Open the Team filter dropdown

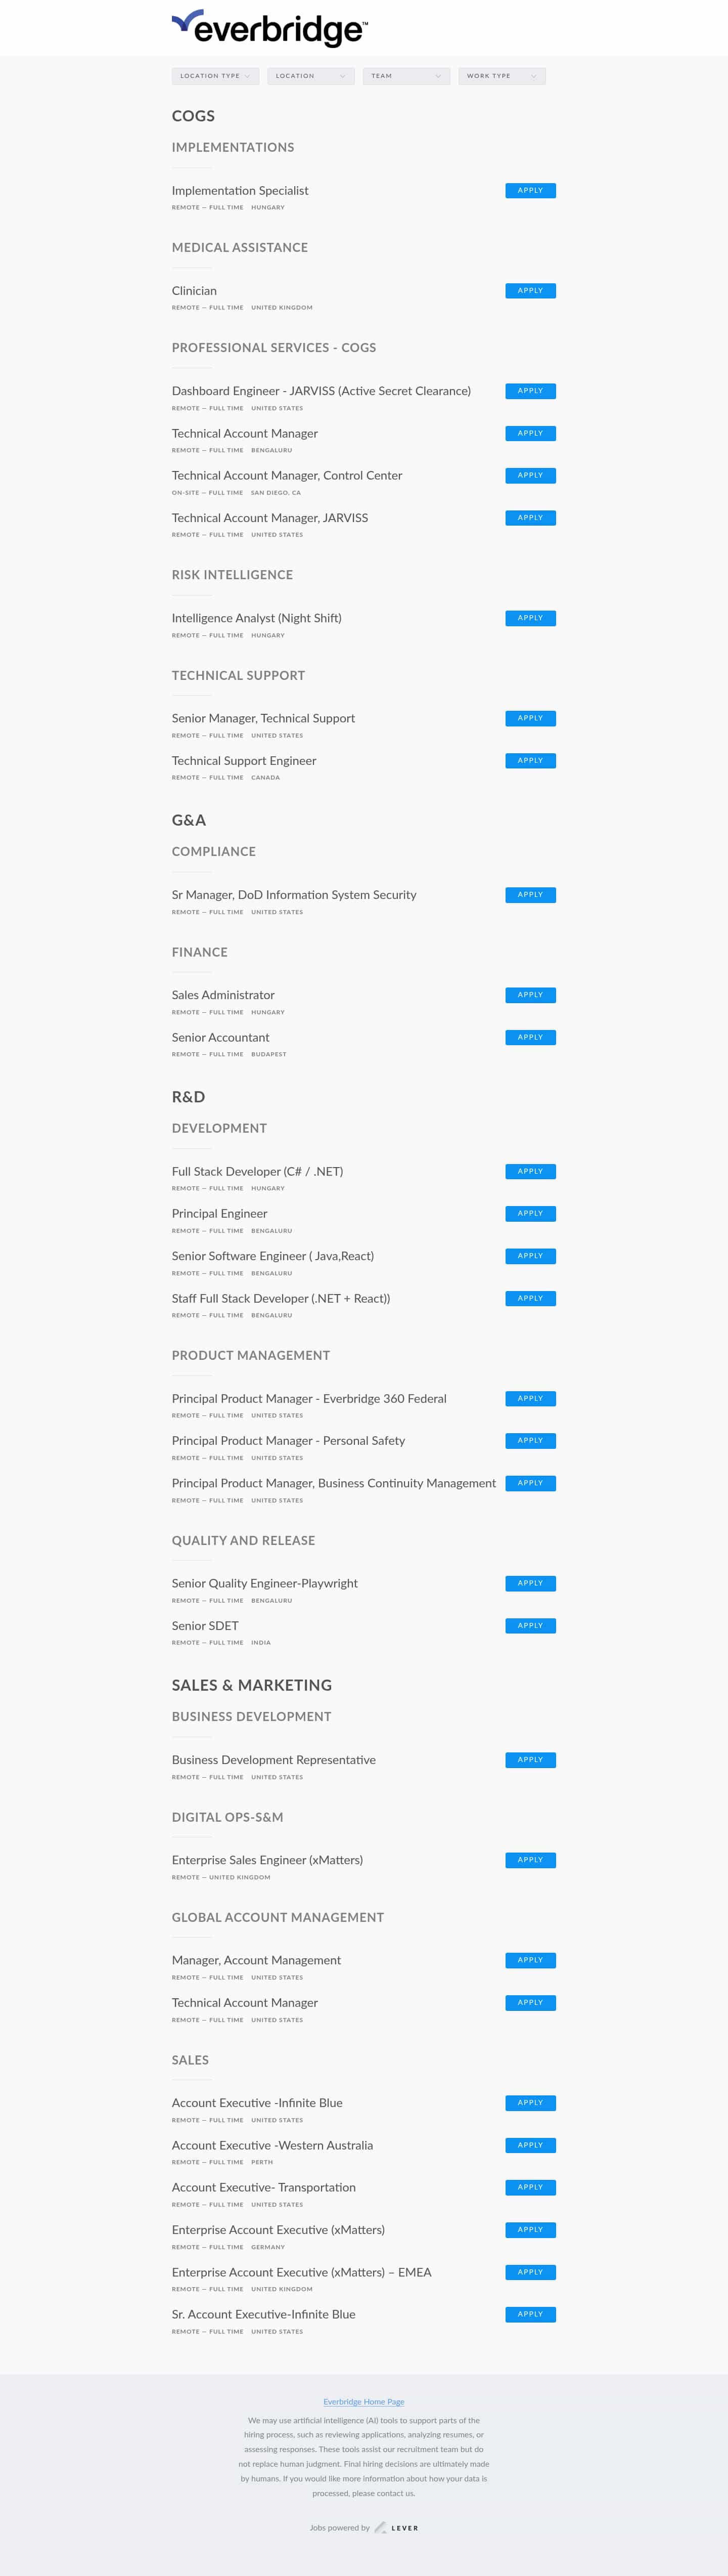405,76
